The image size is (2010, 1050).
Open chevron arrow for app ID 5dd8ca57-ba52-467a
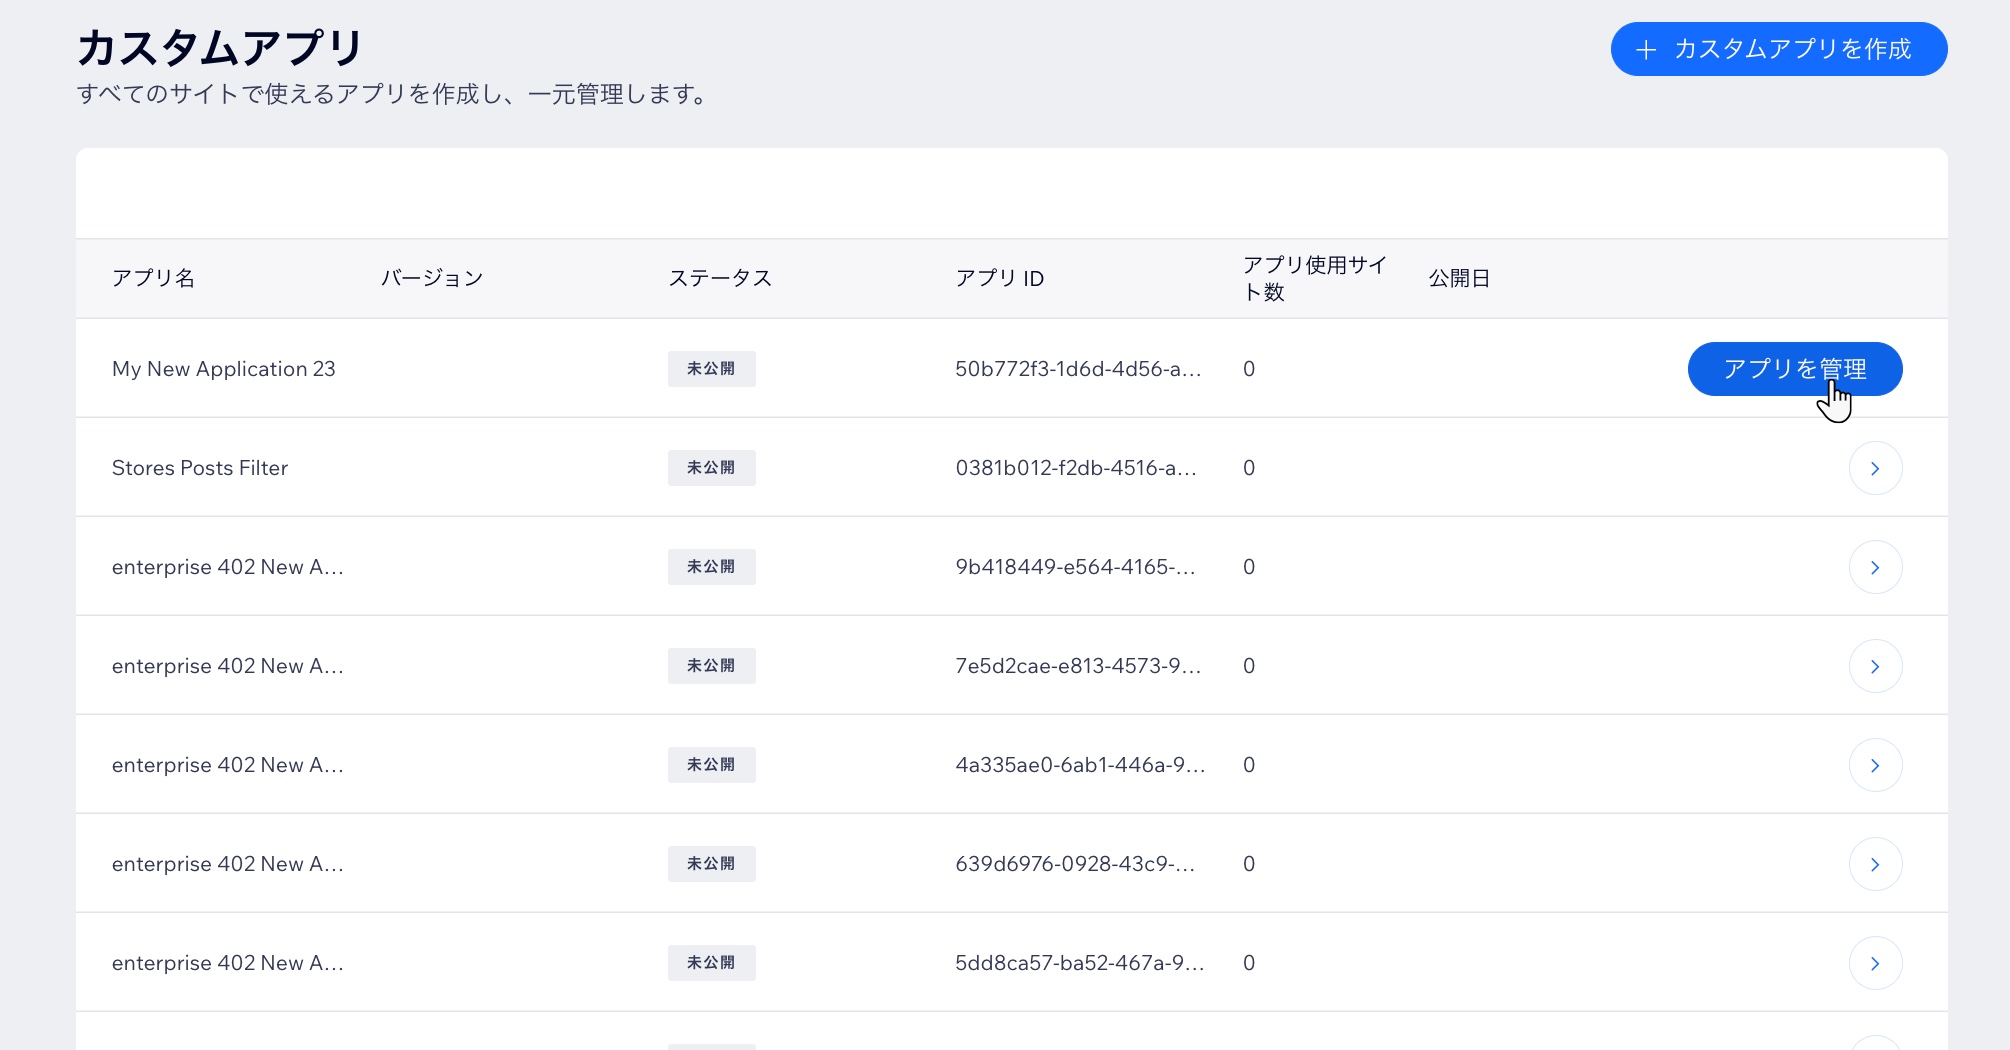tap(1875, 963)
